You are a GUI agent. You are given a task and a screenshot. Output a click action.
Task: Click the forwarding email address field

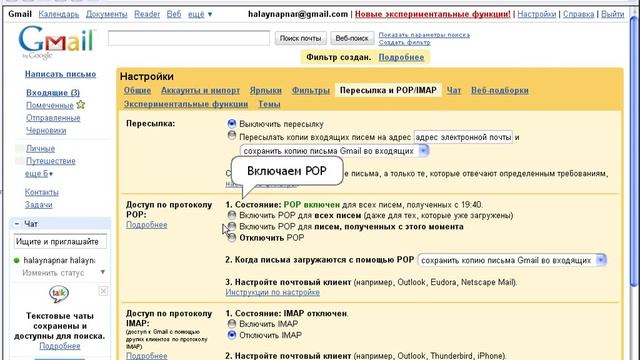[463, 137]
